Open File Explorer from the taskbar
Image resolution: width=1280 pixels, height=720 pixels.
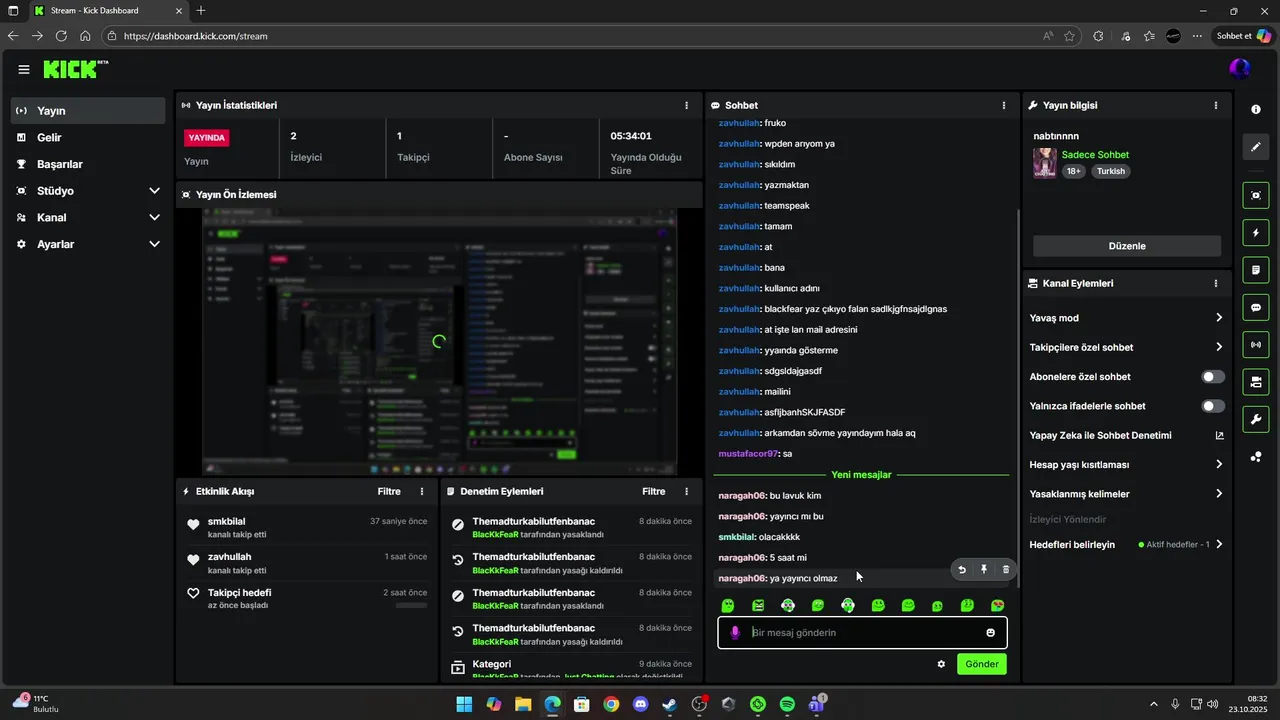pos(523,704)
